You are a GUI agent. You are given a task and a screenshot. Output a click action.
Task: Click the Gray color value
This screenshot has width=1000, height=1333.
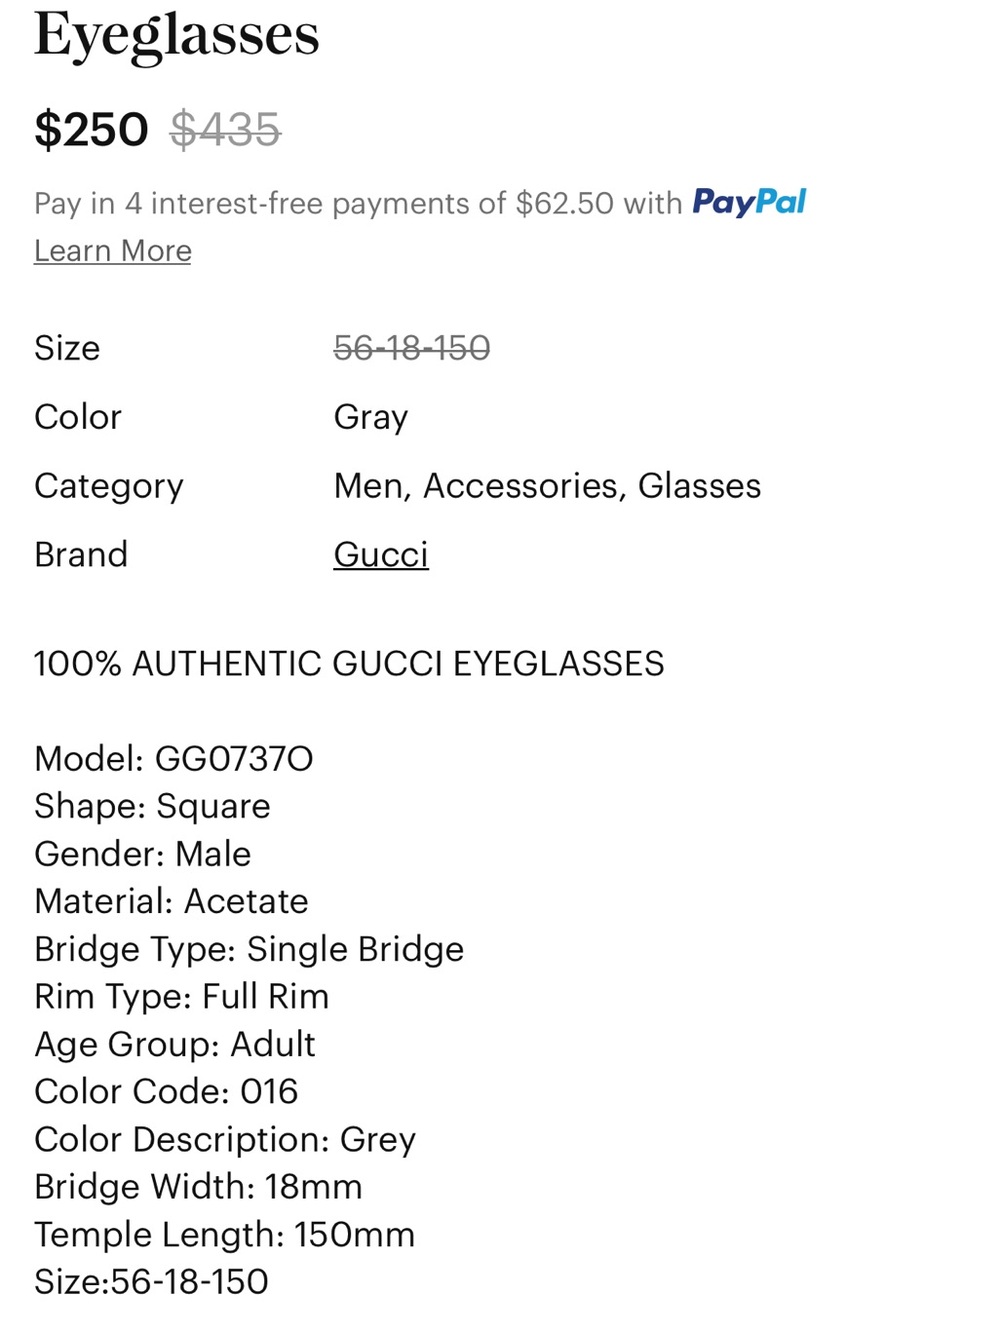click(371, 417)
